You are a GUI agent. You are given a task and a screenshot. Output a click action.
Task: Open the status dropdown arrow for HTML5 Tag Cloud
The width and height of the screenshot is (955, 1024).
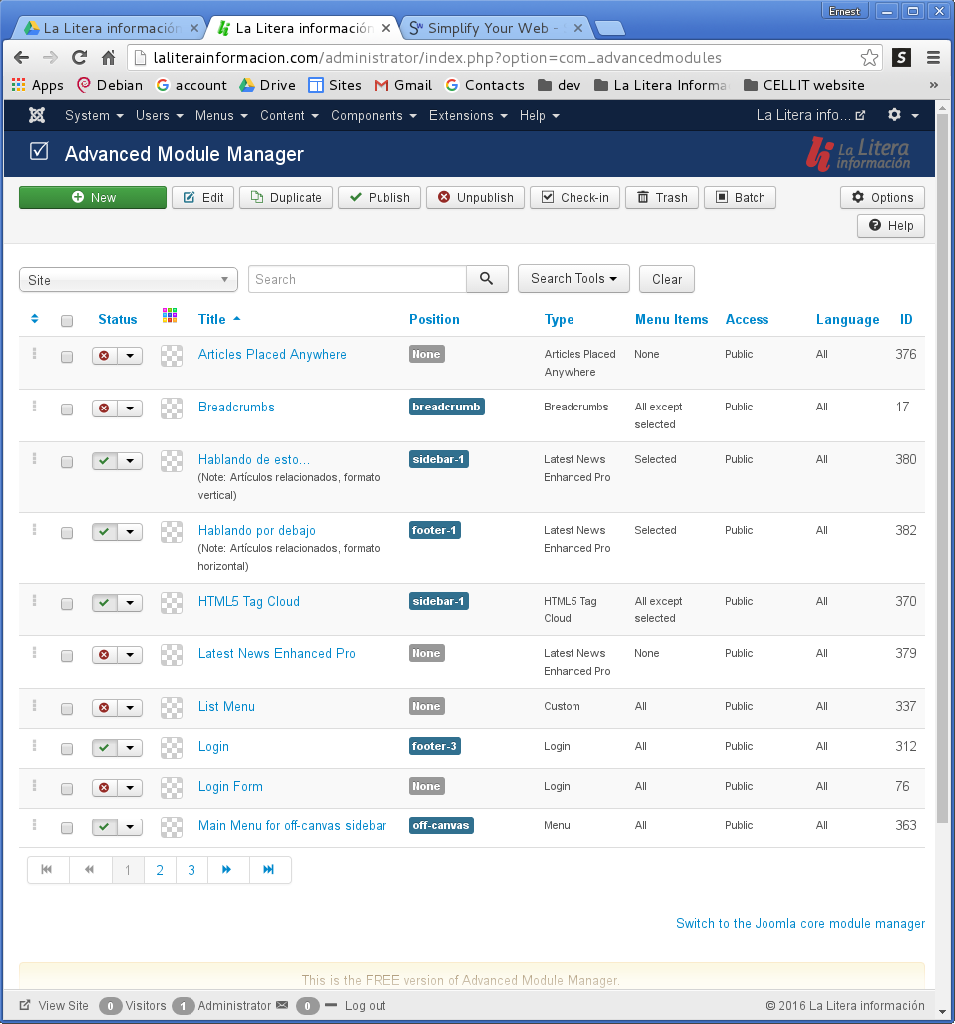130,603
